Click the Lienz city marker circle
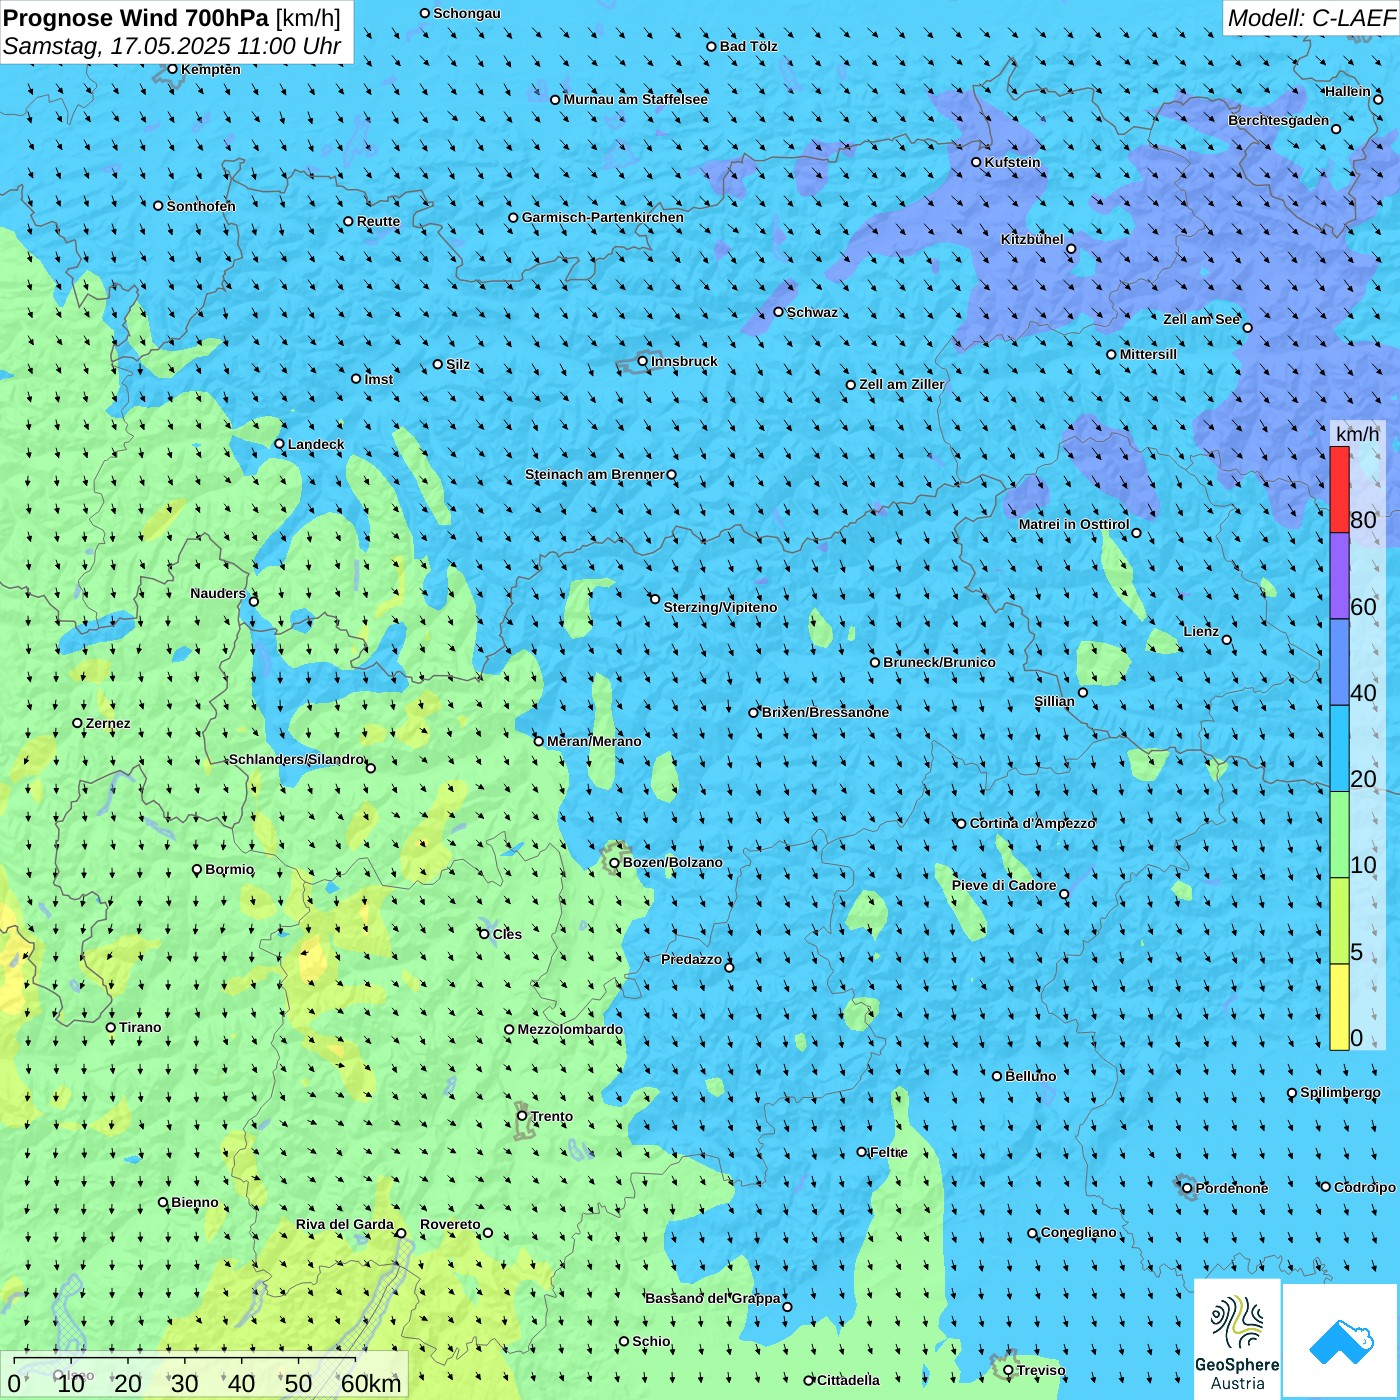This screenshot has height=1400, width=1400. pos(1227,640)
